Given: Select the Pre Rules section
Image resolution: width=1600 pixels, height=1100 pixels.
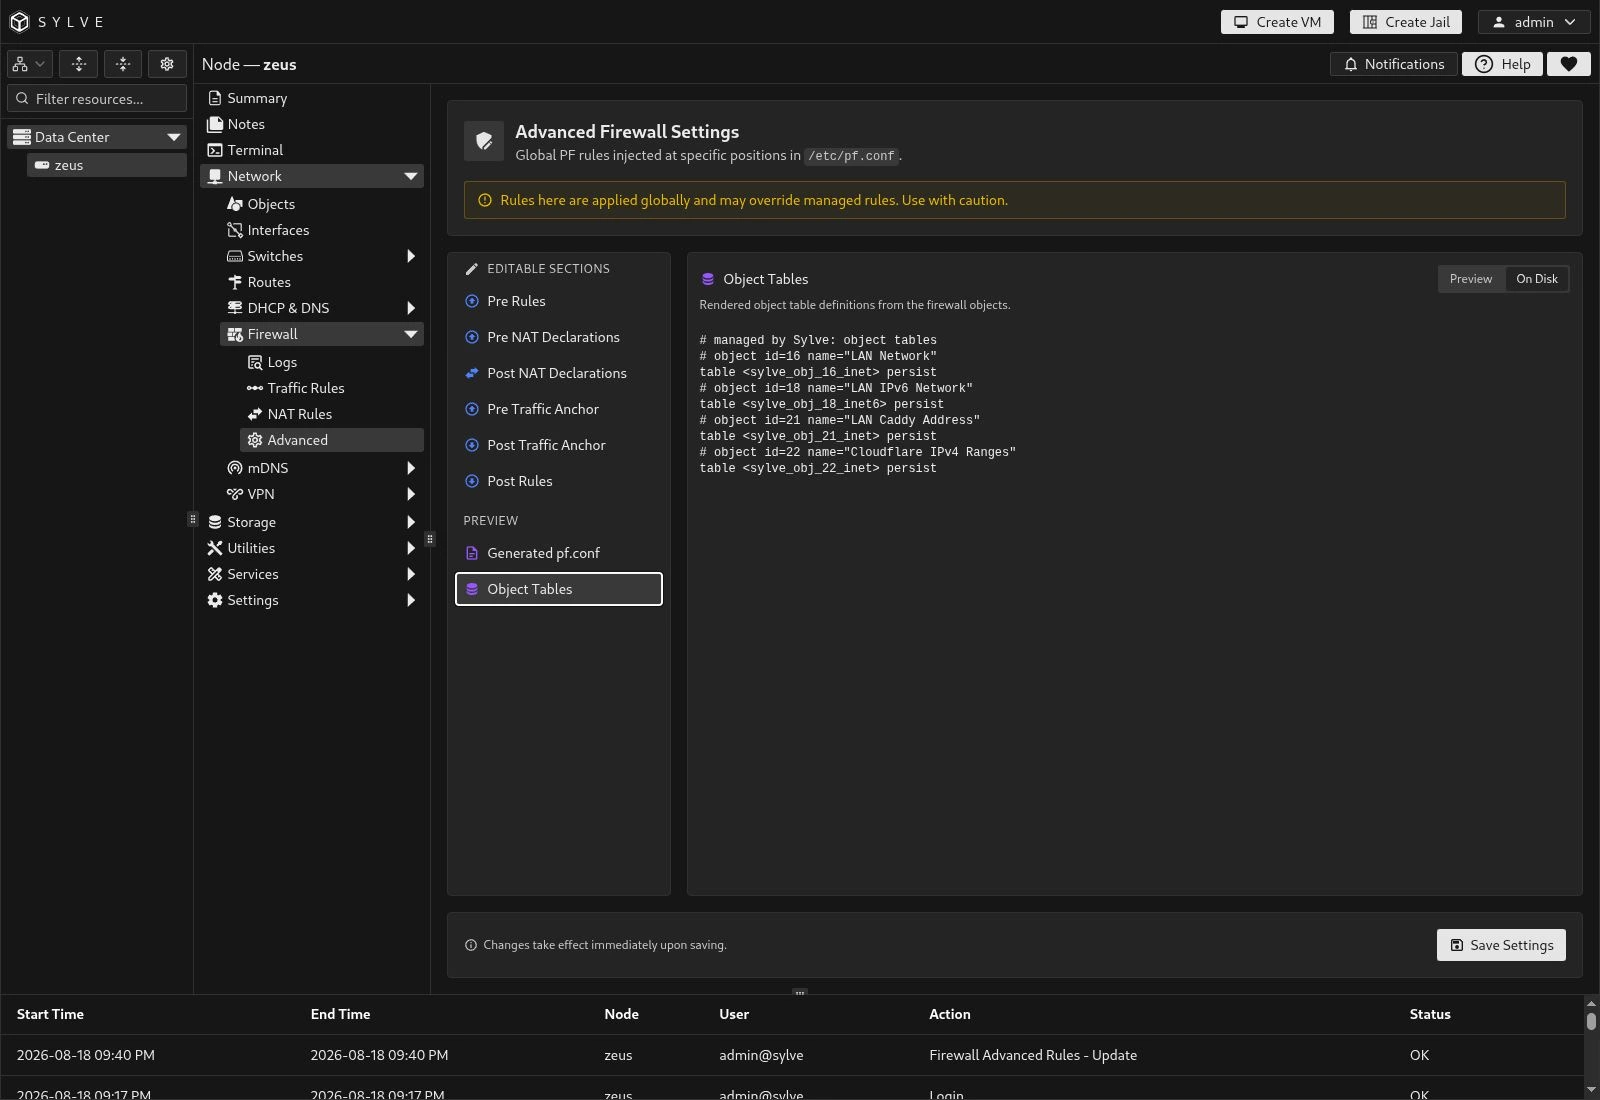Looking at the screenshot, I should 559,301.
